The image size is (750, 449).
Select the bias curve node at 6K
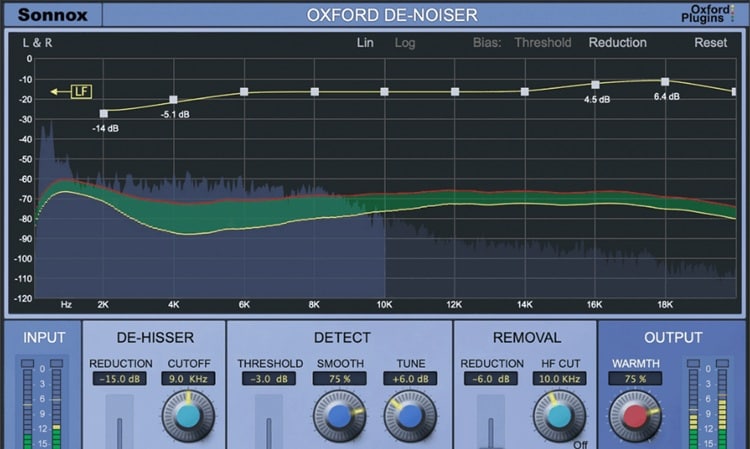[244, 92]
